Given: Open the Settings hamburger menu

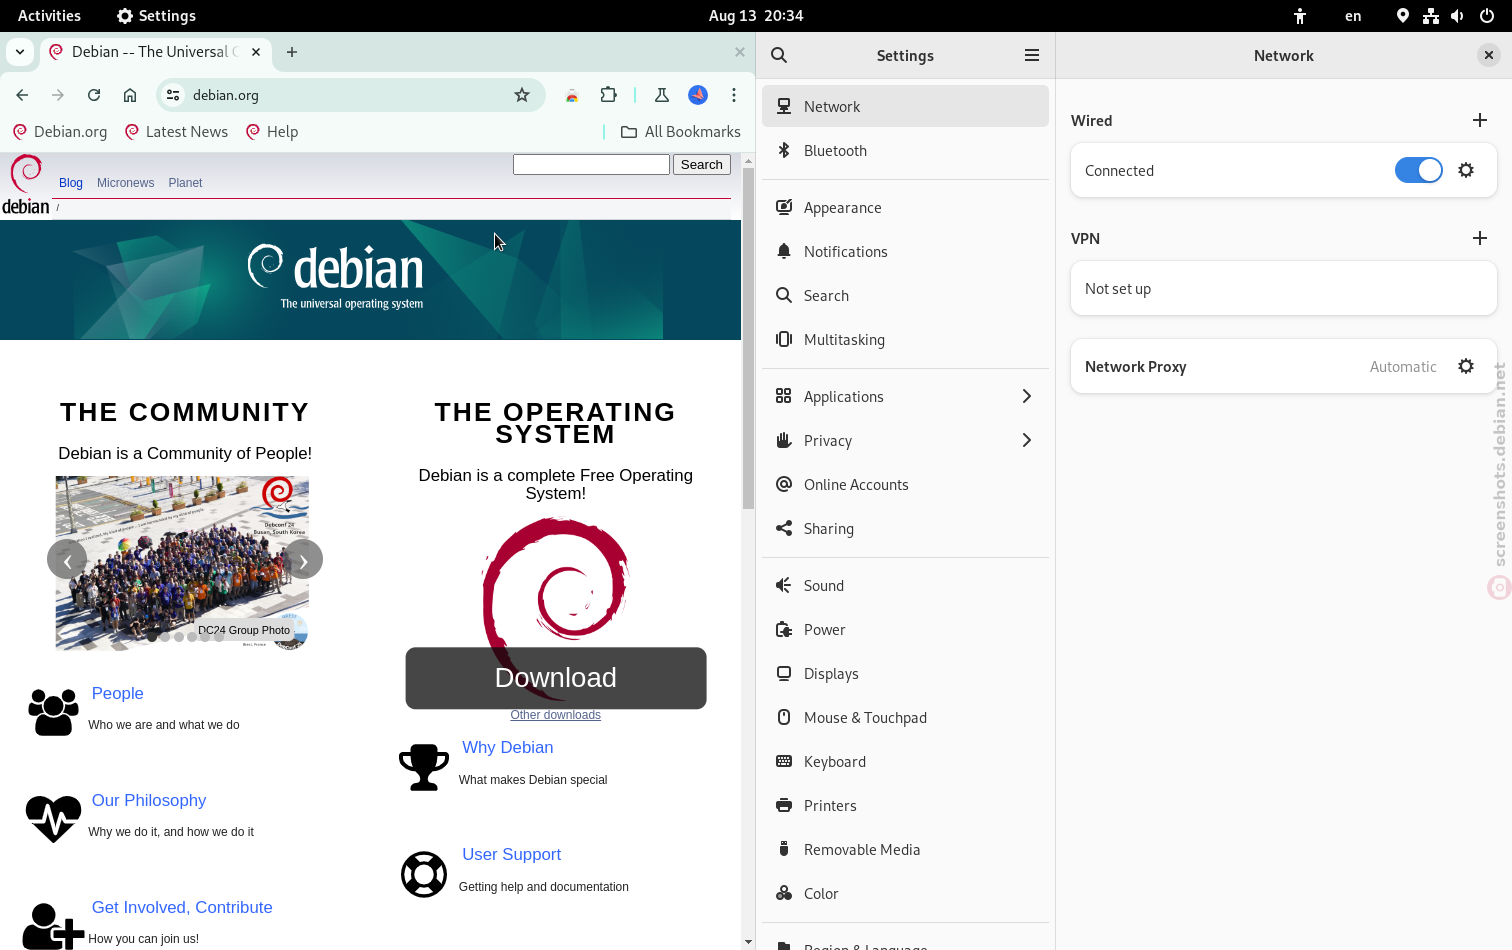Looking at the screenshot, I should tap(1032, 56).
